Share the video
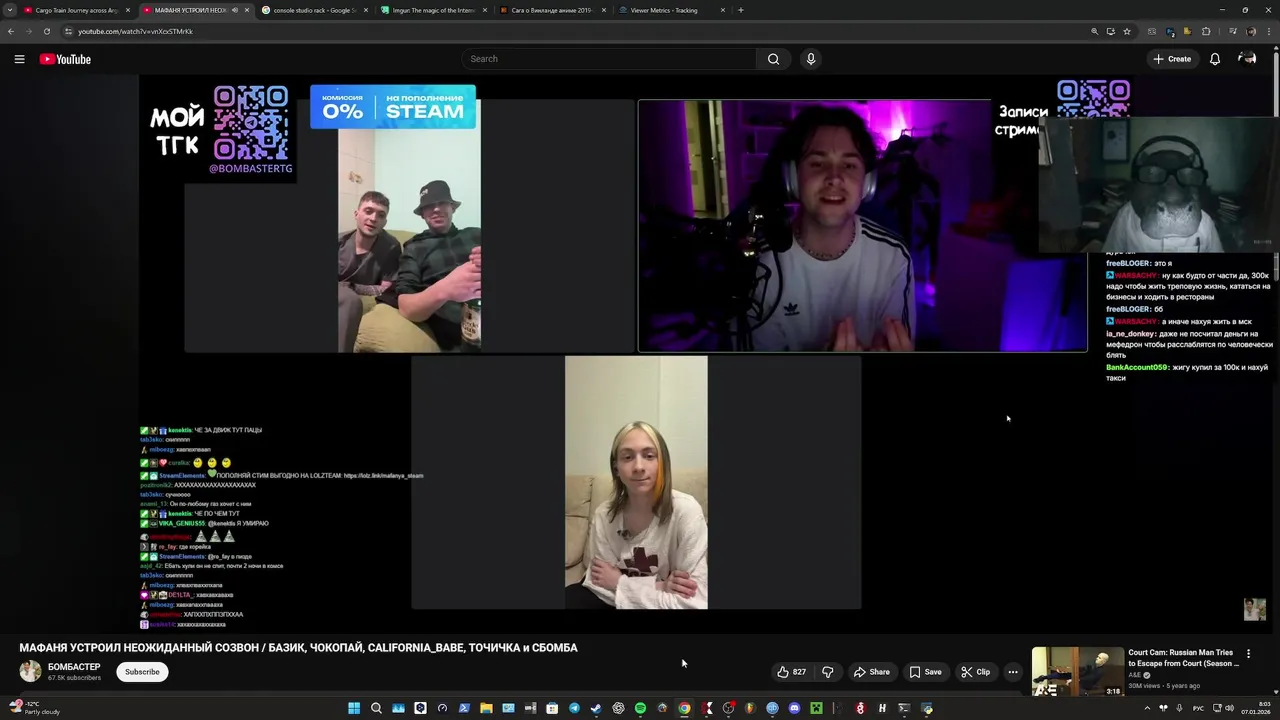This screenshot has width=1280, height=720. click(x=871, y=672)
